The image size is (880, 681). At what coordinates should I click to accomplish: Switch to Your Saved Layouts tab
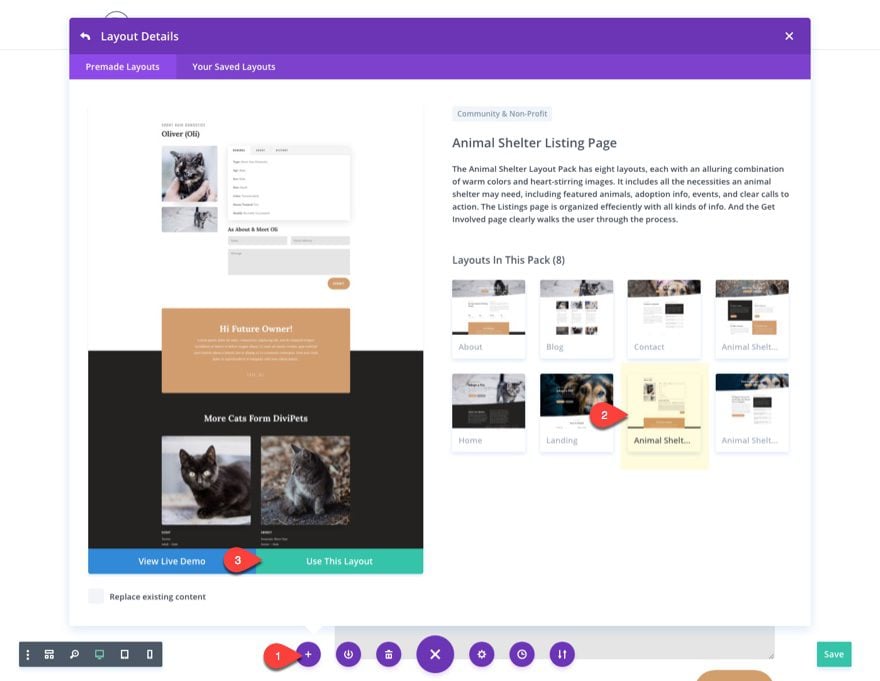tap(233, 67)
